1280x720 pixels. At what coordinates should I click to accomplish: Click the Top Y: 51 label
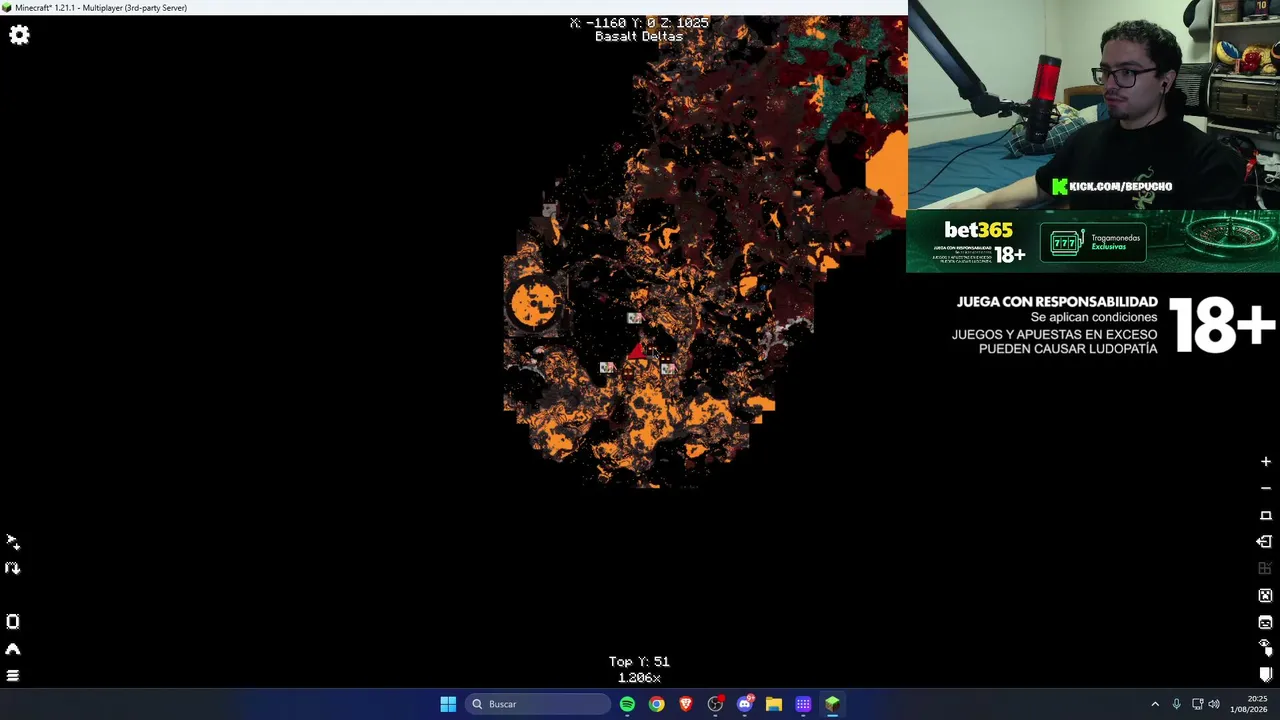click(x=639, y=662)
